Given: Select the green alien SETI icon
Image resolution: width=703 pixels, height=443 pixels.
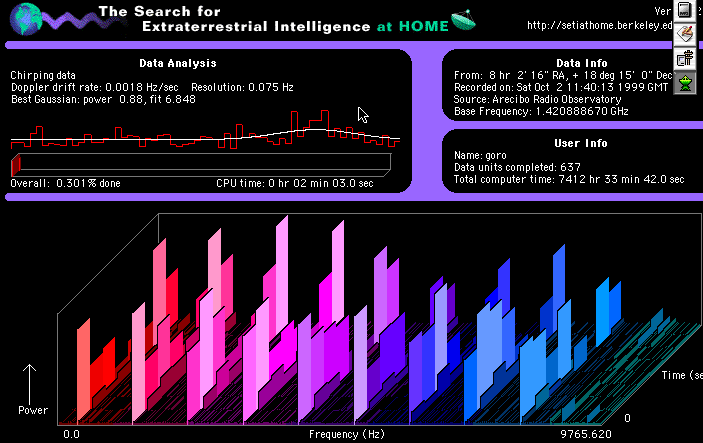Looking at the screenshot, I should coord(686,83).
